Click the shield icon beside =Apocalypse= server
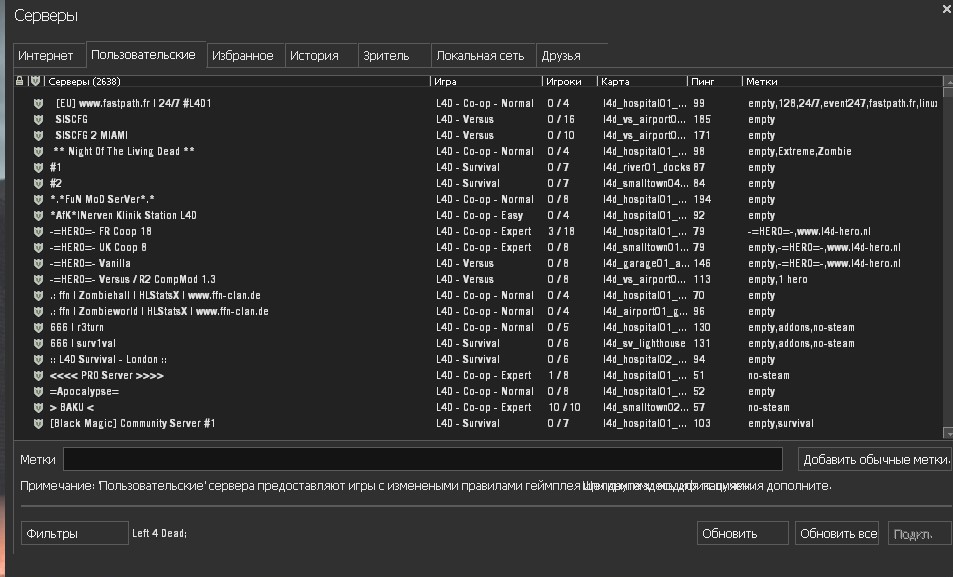This screenshot has width=953, height=577. [38, 391]
